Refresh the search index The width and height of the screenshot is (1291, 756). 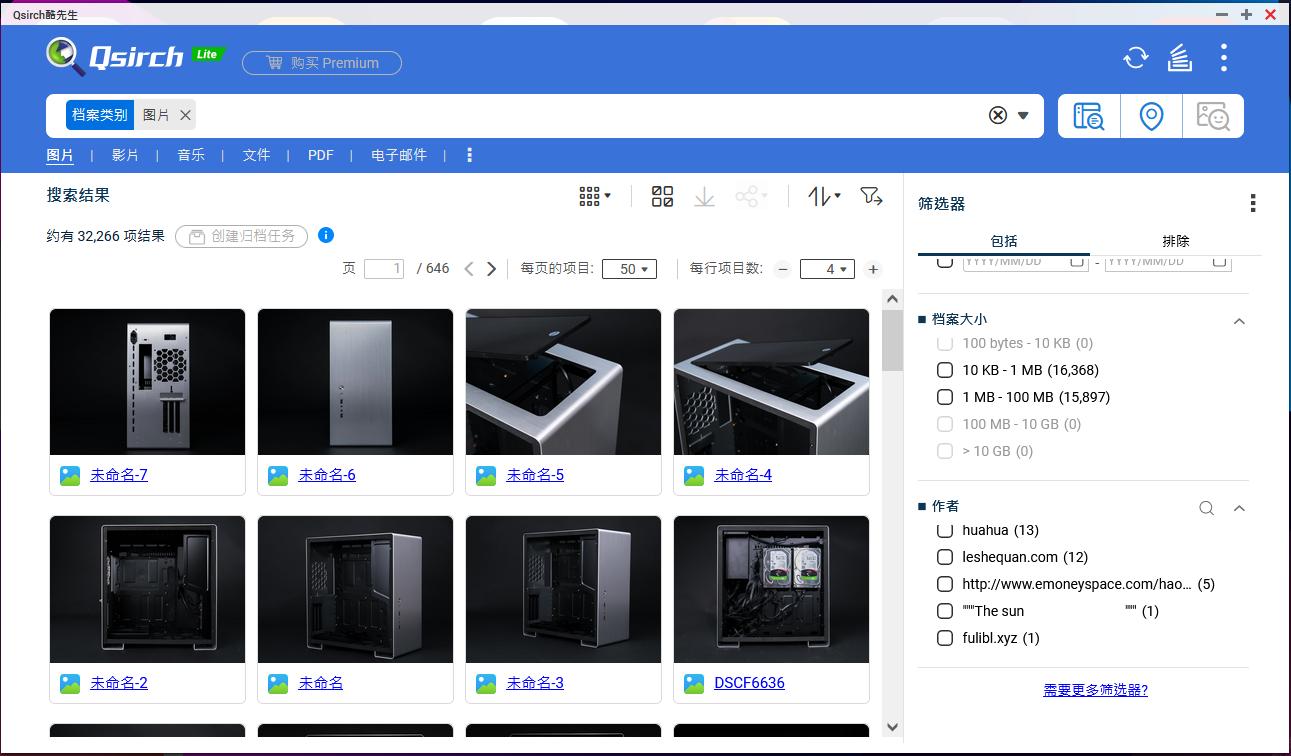pos(1135,57)
